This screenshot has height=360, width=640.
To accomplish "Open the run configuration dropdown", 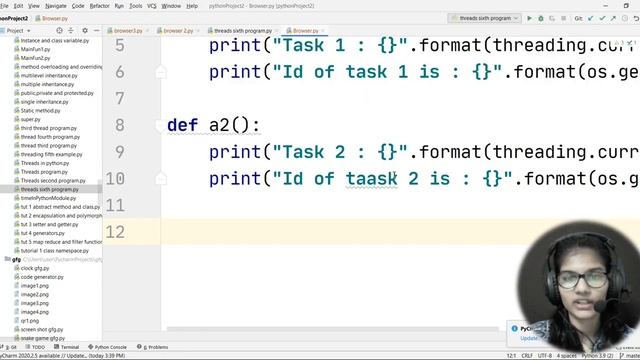I will tap(484, 18).
